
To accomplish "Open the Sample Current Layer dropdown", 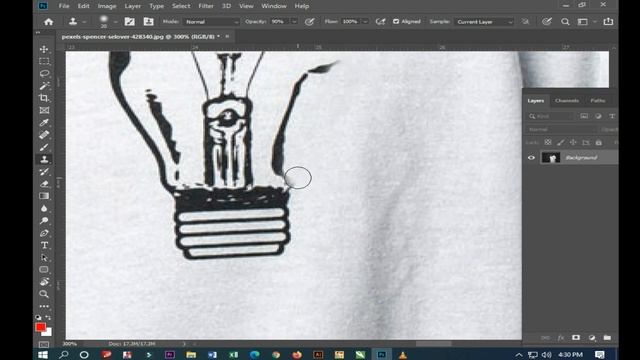I will click(x=484, y=22).
